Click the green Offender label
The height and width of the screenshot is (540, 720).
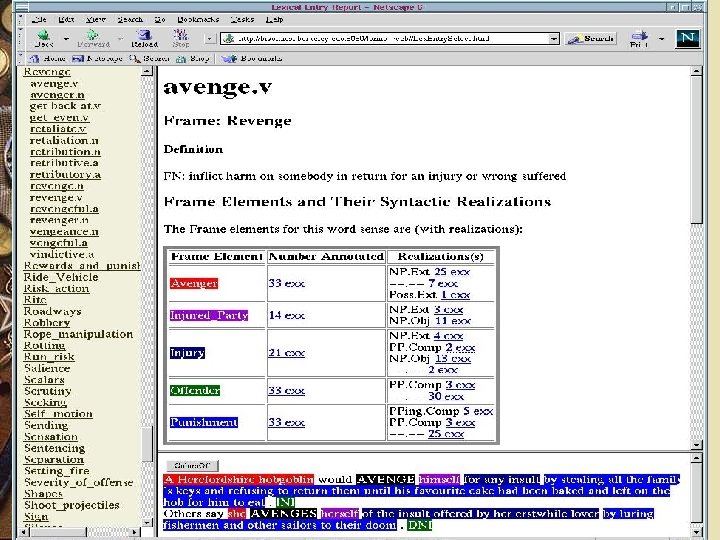195,390
